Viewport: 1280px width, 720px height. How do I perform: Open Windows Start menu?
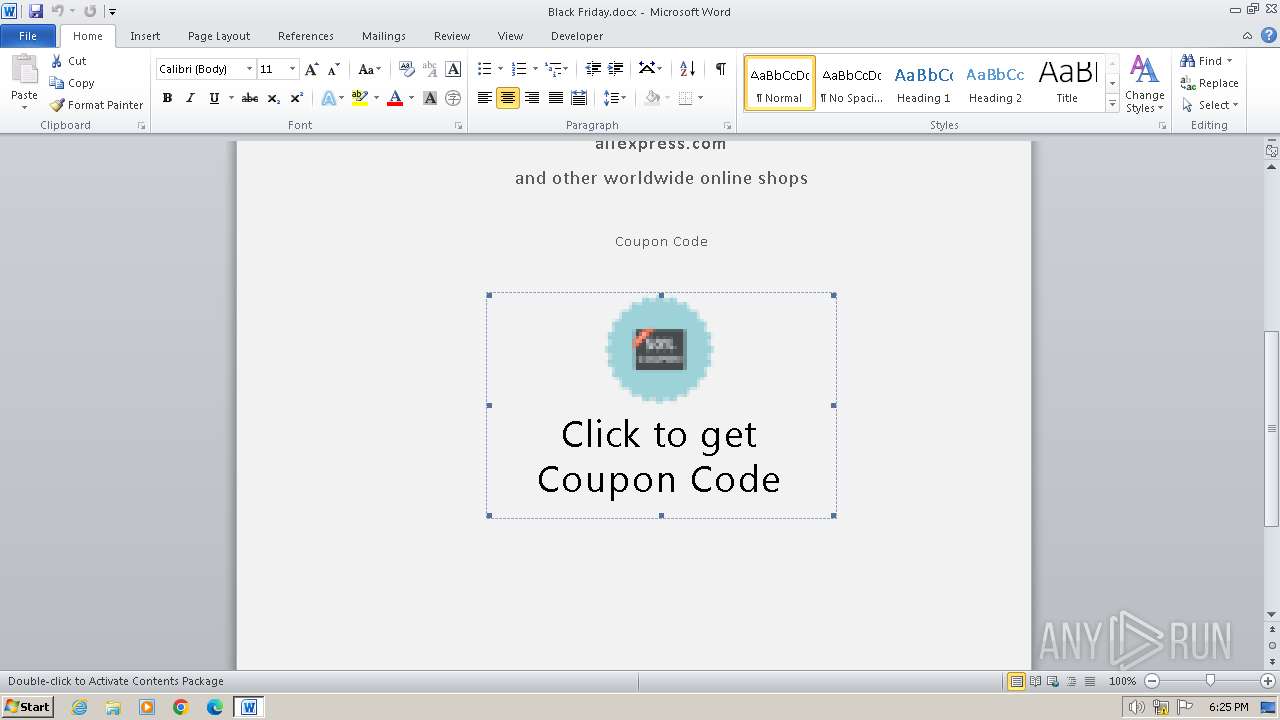point(27,707)
